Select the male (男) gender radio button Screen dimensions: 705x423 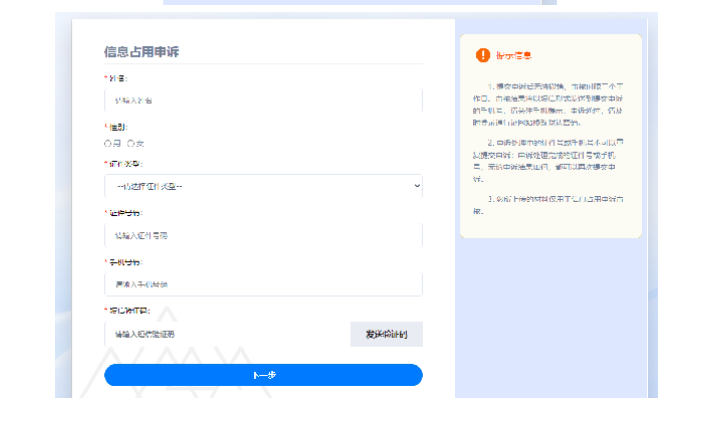click(108, 143)
